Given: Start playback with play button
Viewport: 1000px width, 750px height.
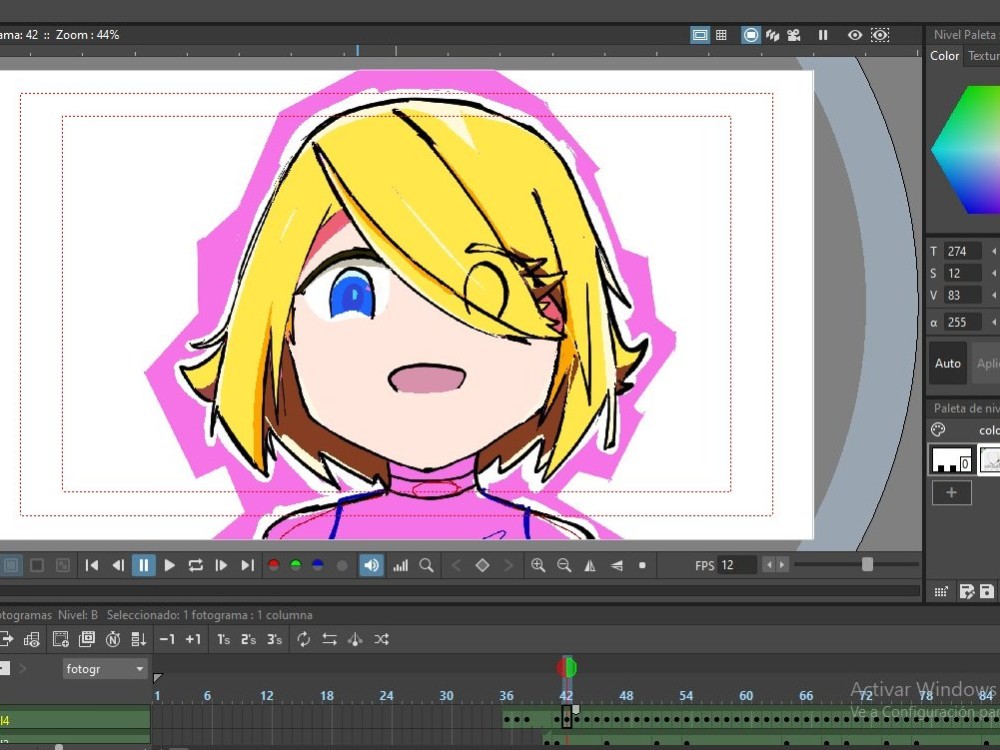Looking at the screenshot, I should (170, 566).
